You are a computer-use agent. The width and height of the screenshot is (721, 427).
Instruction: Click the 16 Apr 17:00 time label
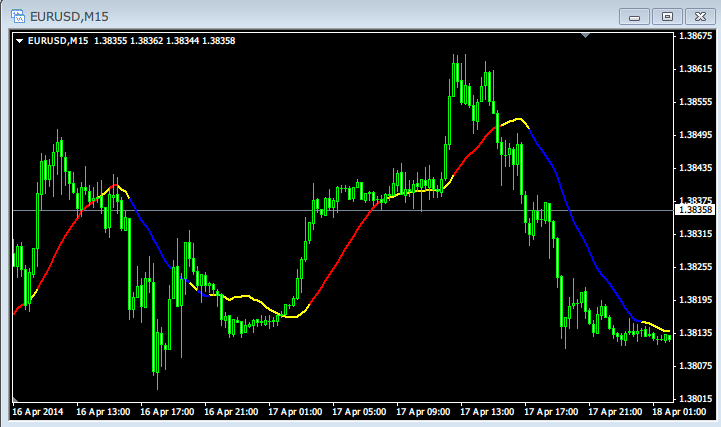(167, 412)
